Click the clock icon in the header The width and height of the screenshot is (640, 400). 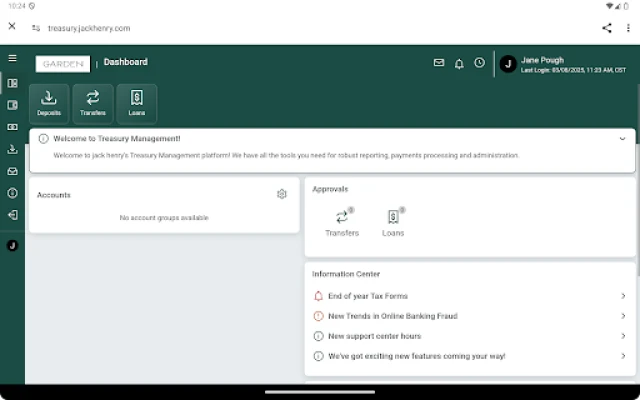(x=479, y=63)
